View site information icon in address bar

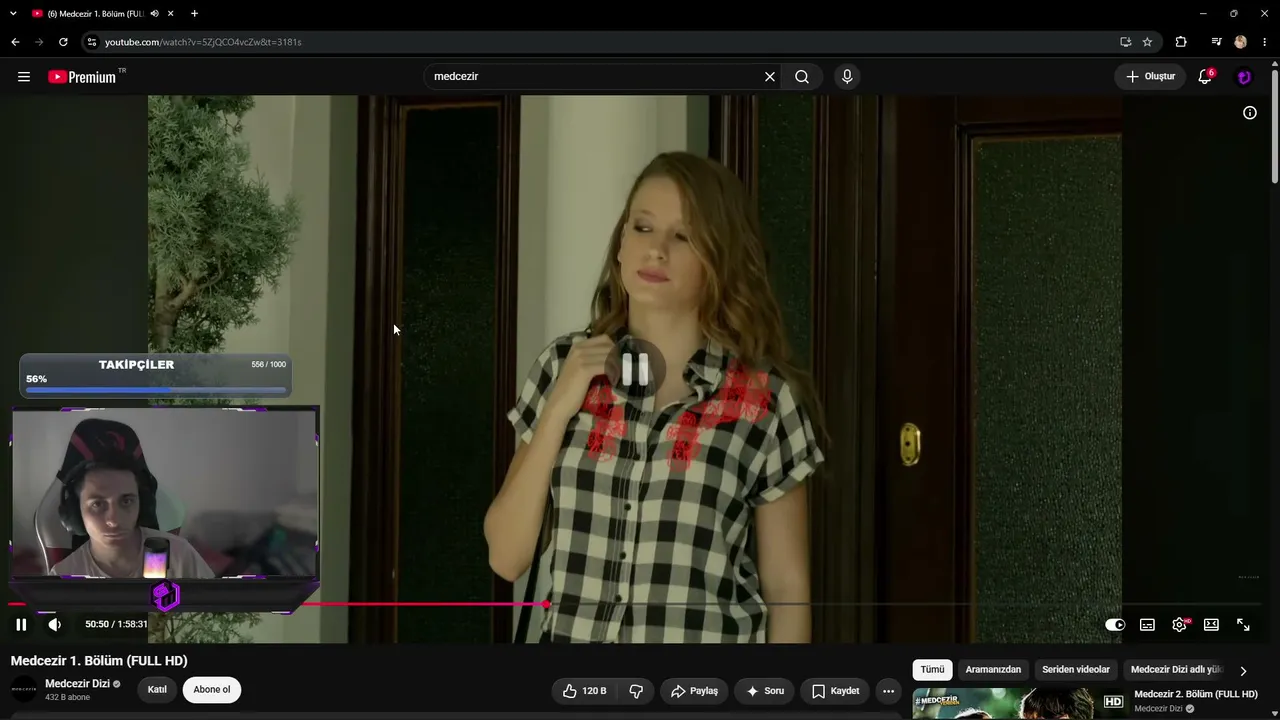[92, 42]
